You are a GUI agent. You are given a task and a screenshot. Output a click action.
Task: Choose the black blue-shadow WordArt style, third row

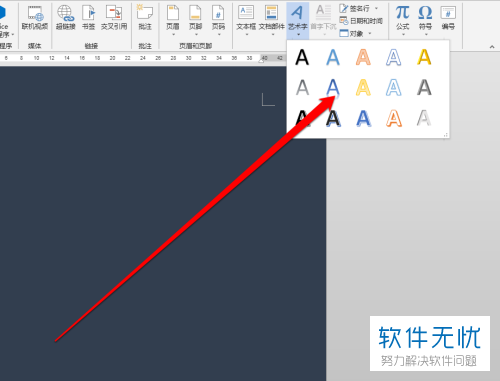pyautogui.click(x=333, y=118)
